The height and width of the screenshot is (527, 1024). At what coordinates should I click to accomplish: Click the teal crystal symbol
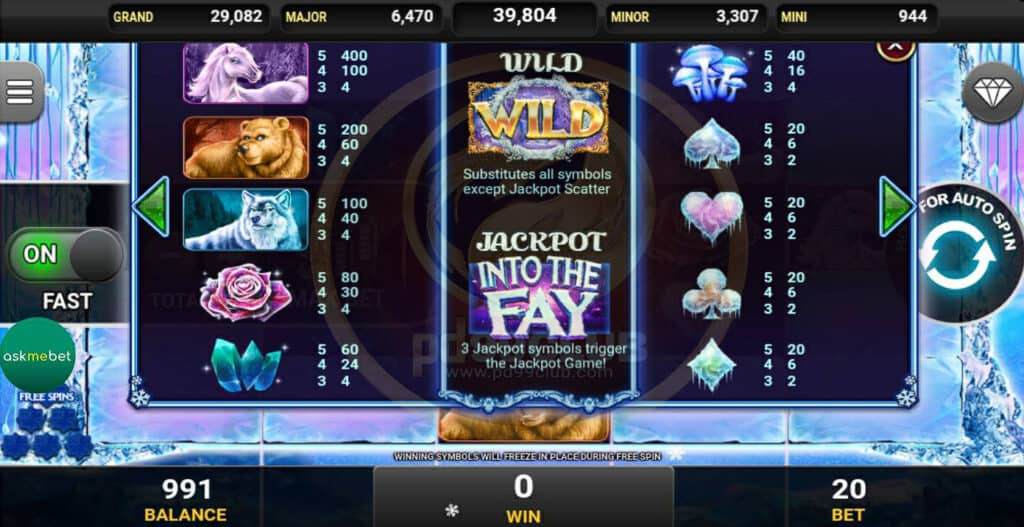click(x=246, y=366)
